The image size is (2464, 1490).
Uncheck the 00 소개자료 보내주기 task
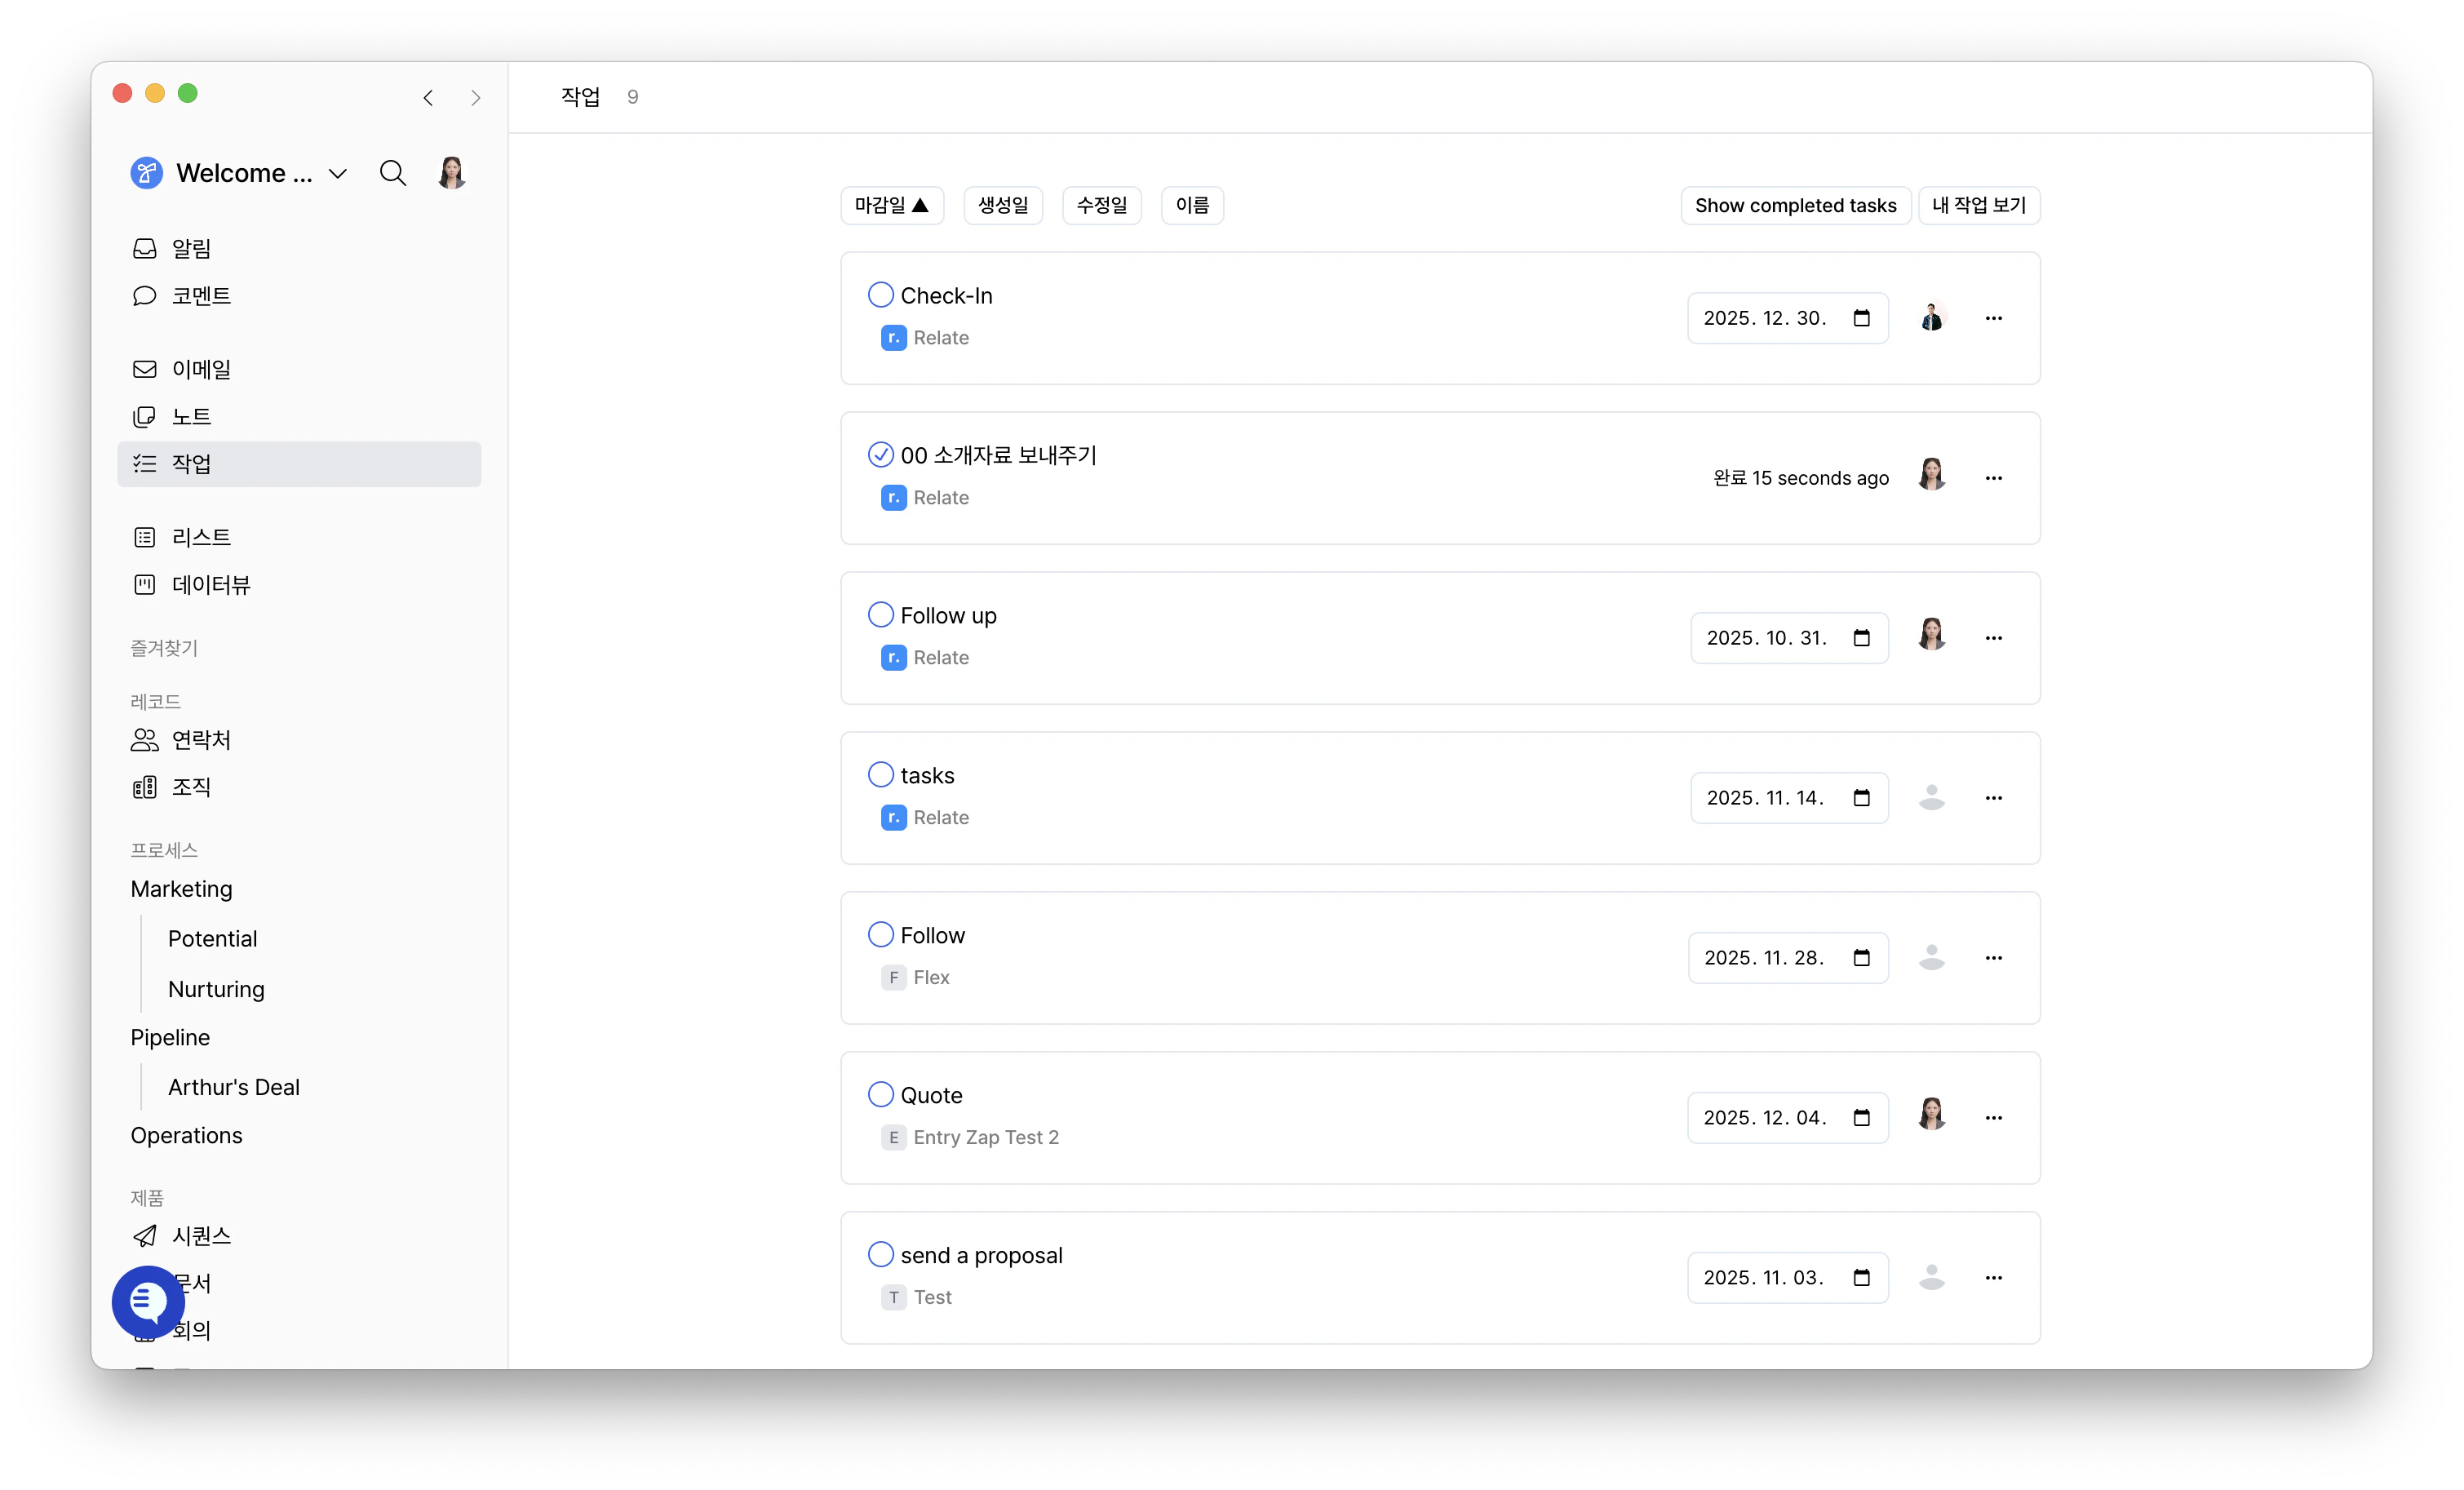click(x=880, y=455)
